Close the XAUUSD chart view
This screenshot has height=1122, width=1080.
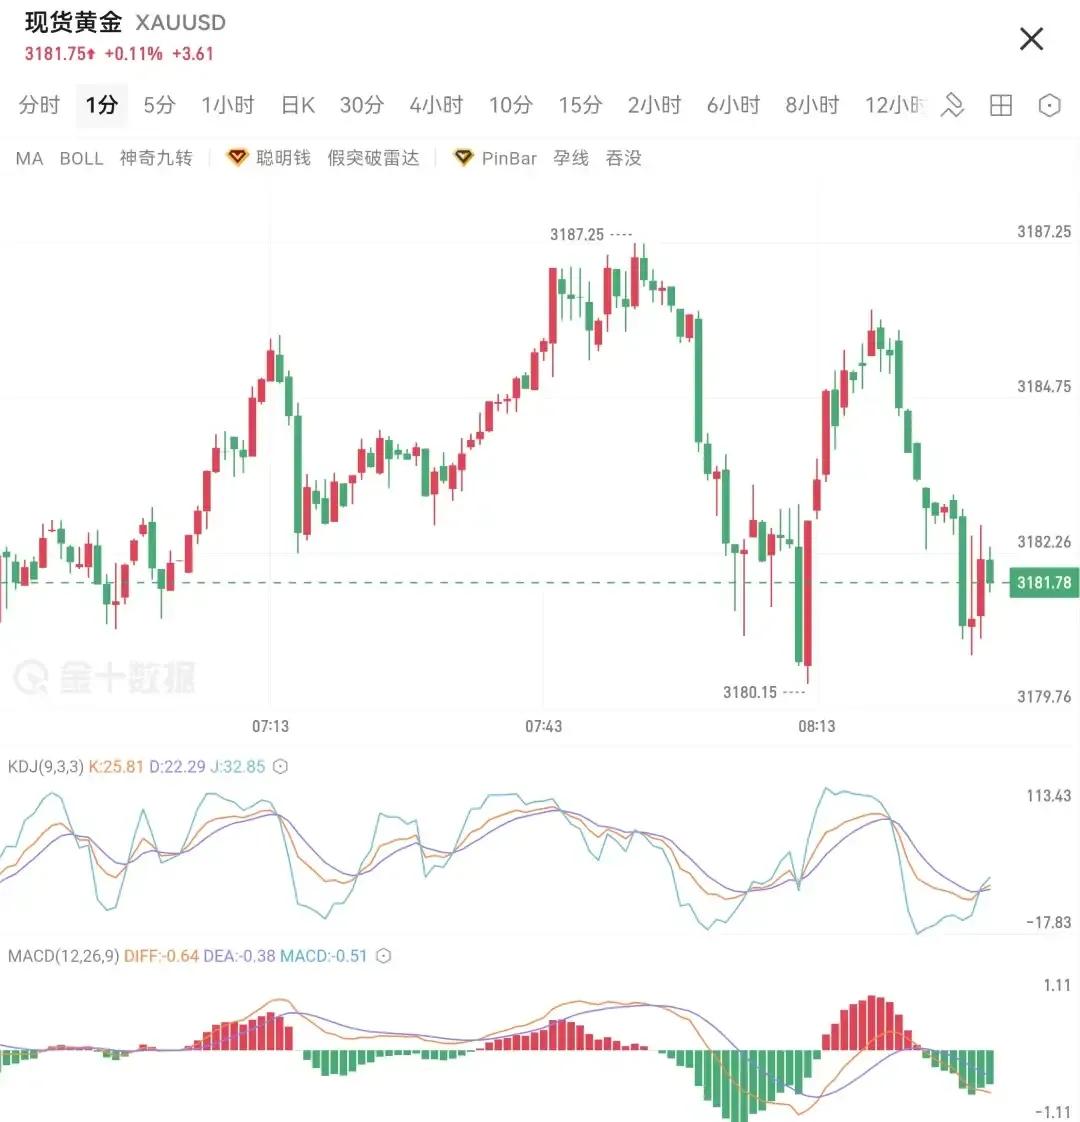pyautogui.click(x=1031, y=39)
